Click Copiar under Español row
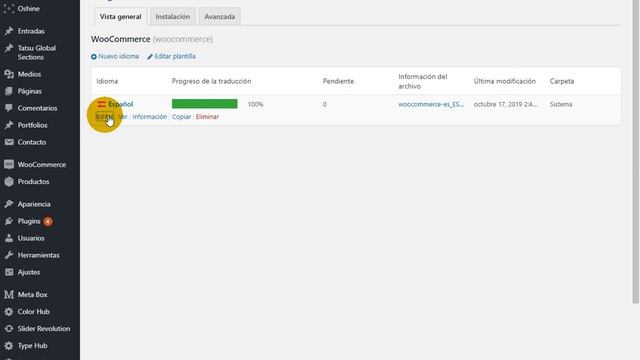This screenshot has height=360, width=640. pos(181,117)
